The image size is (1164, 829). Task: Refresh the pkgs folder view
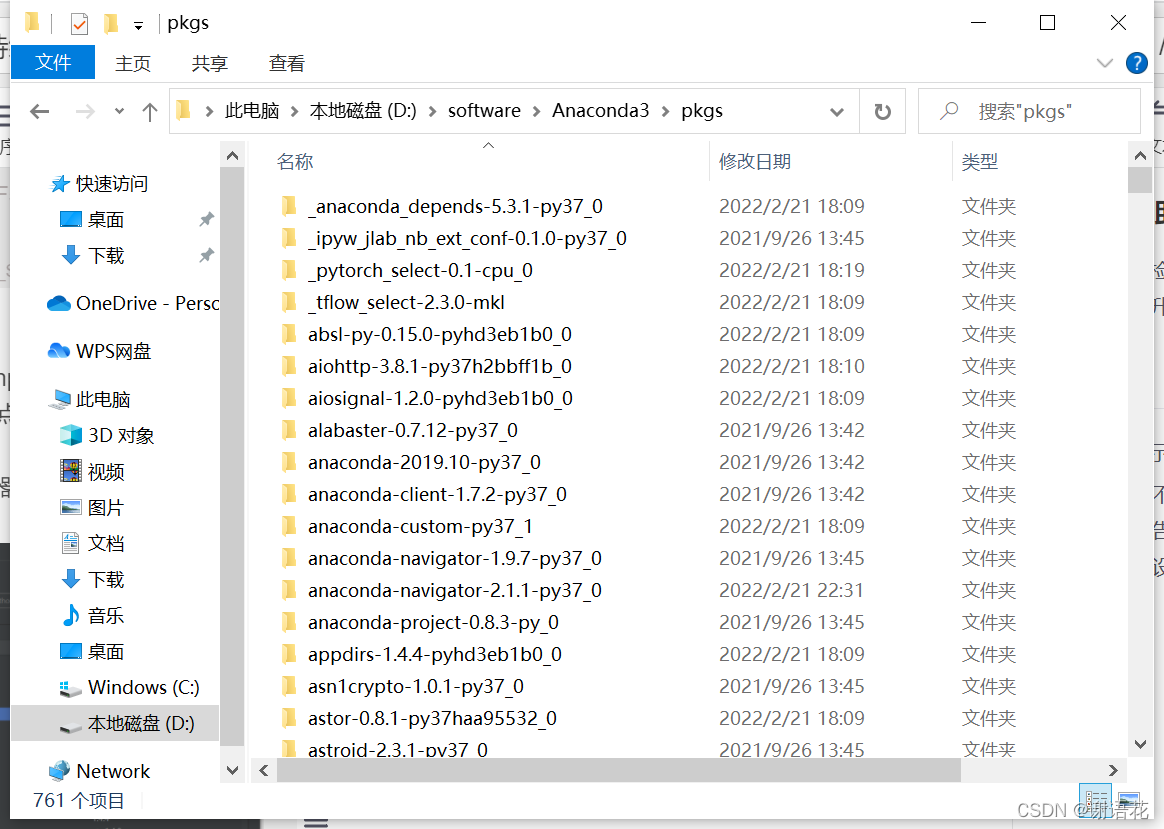point(882,111)
